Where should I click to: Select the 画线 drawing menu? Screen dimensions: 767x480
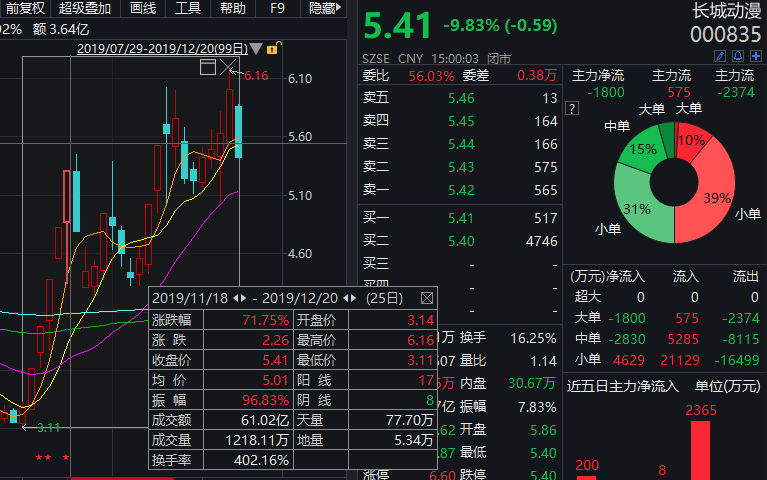click(x=143, y=8)
